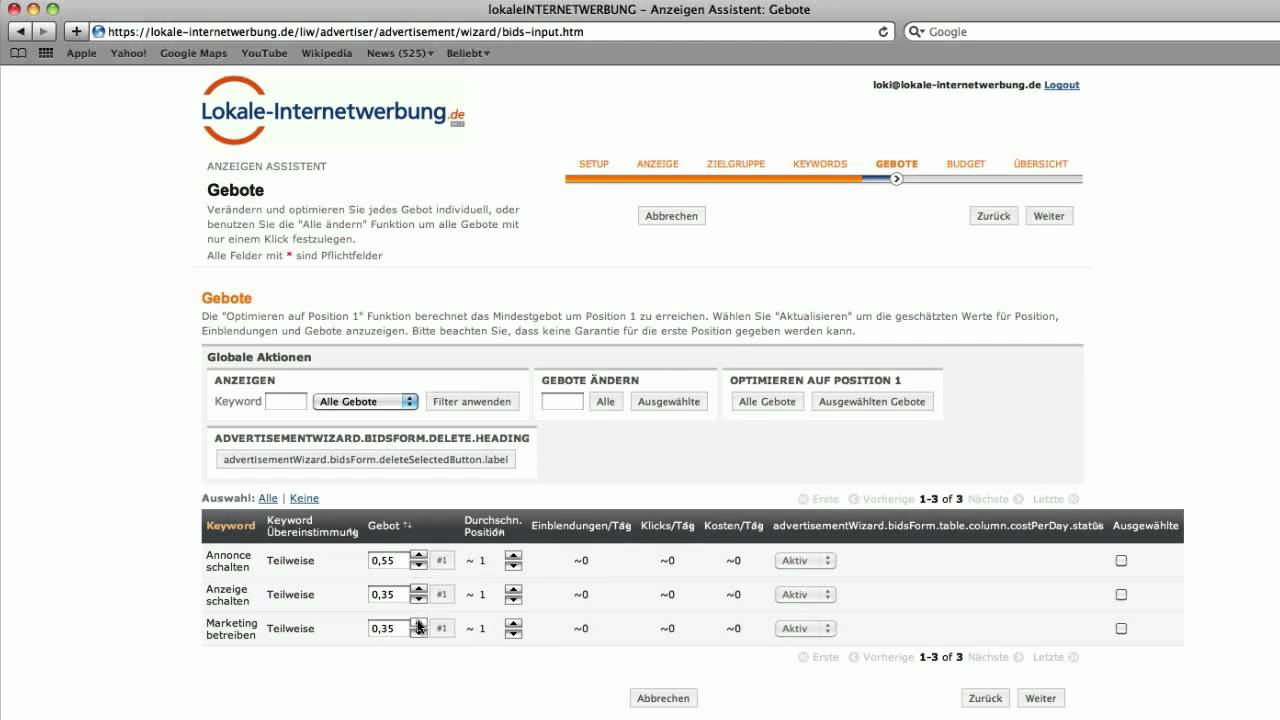The width and height of the screenshot is (1280, 720).
Task: Adjust the bid stepper for Annonce schalten
Action: pos(419,561)
